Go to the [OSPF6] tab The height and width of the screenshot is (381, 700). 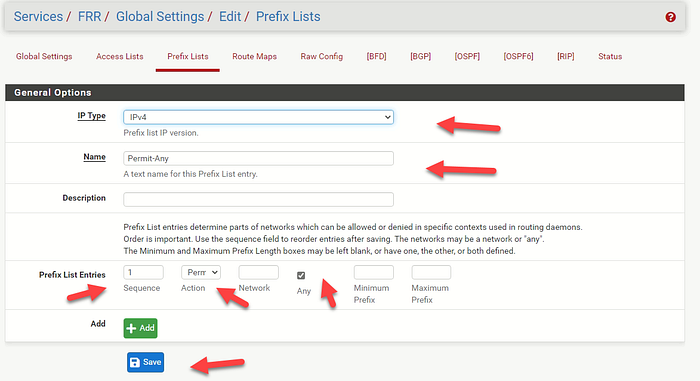518,56
